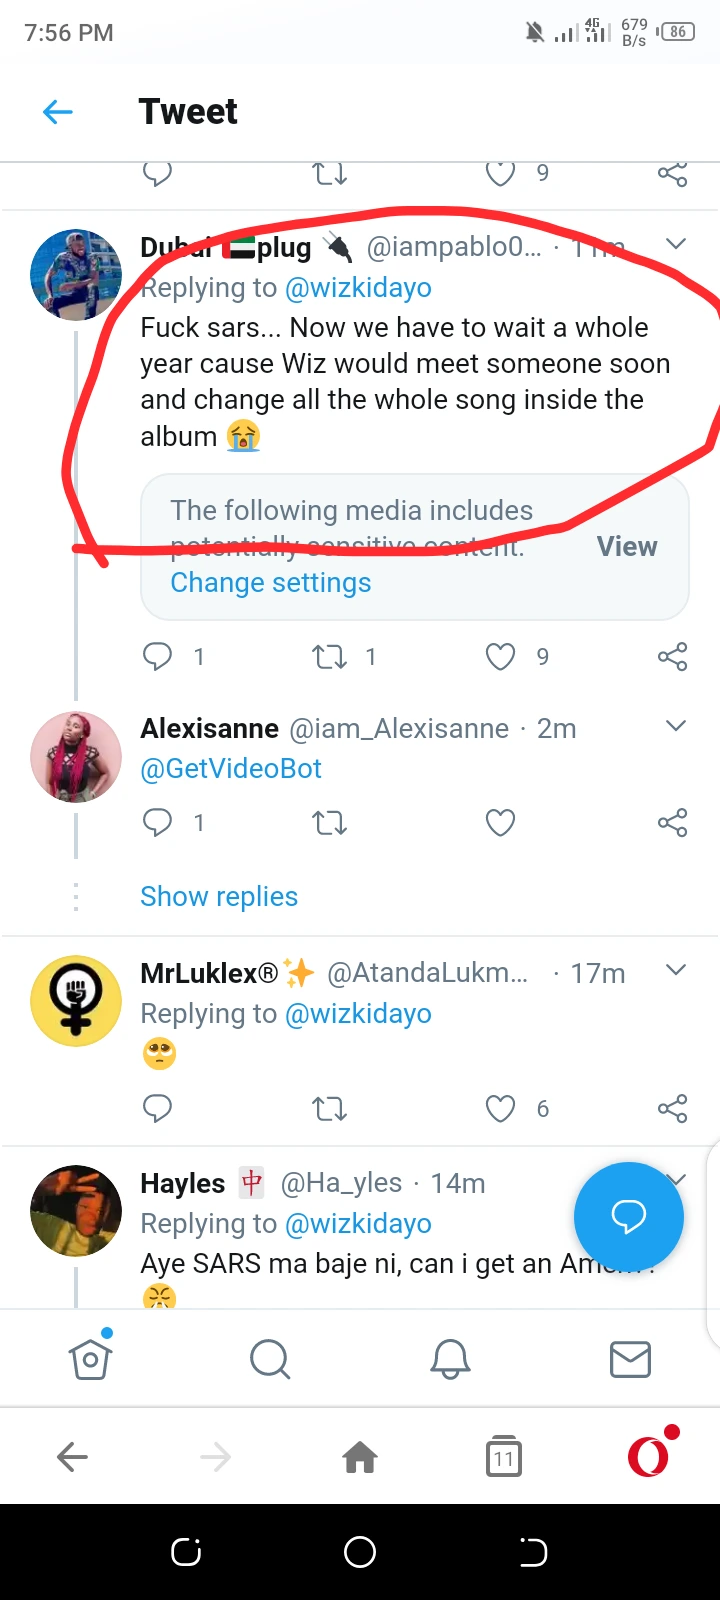Expand Show replies thread

click(x=219, y=896)
